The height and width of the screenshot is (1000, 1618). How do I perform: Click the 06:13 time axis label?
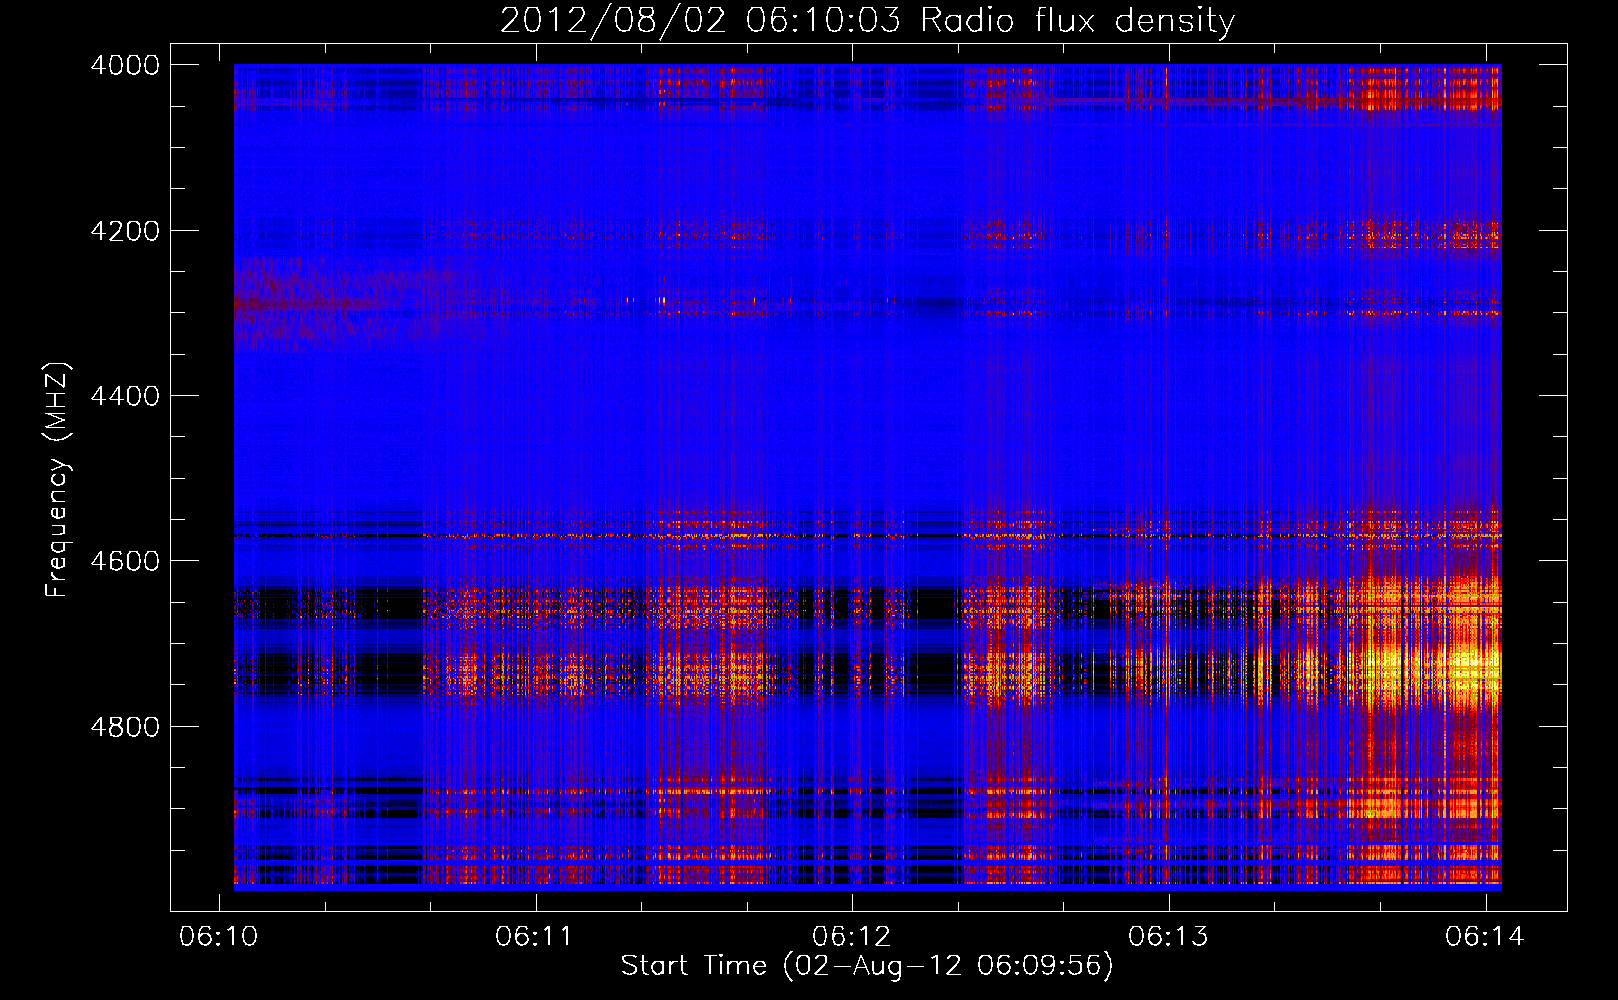click(1167, 936)
